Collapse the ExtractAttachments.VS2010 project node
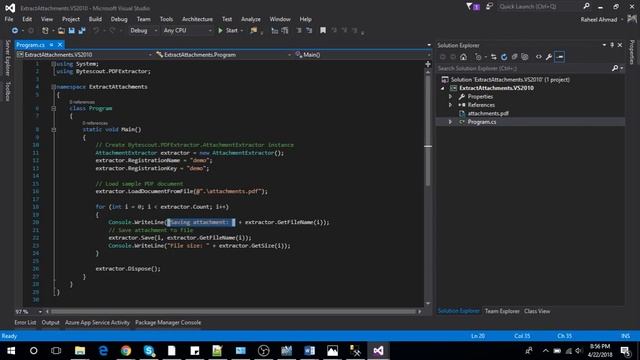The image size is (640, 360). 442,88
